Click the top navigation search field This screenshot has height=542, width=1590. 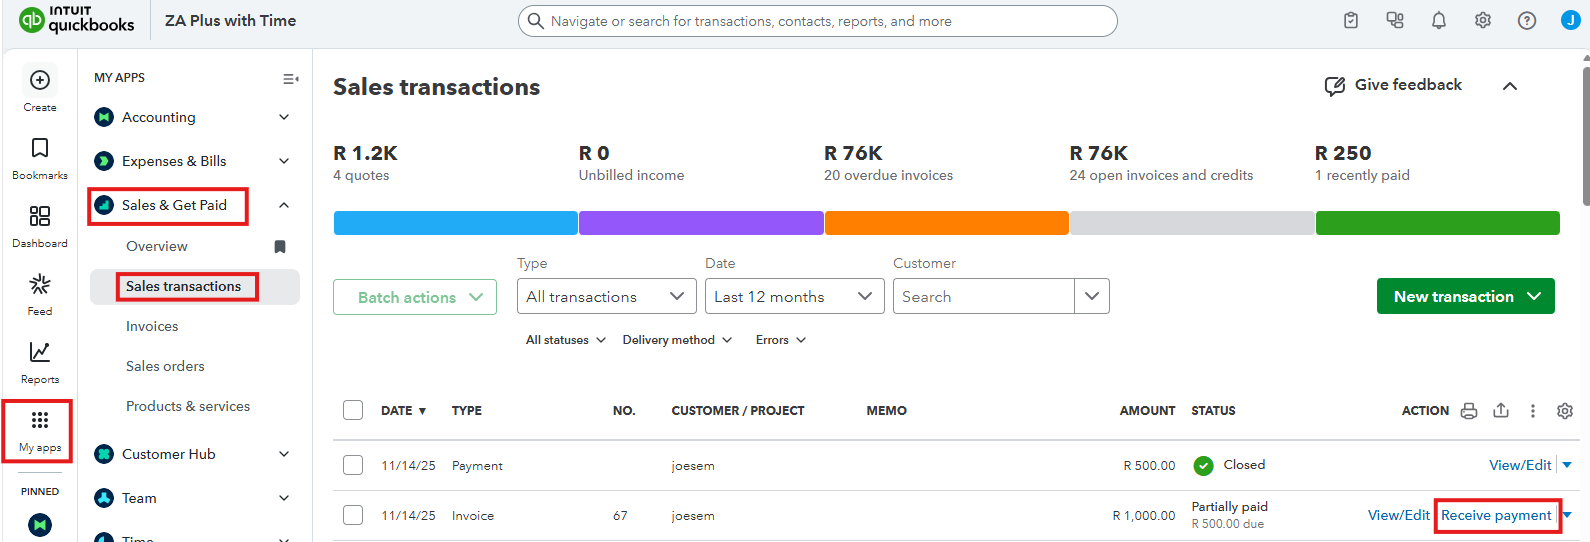click(817, 21)
